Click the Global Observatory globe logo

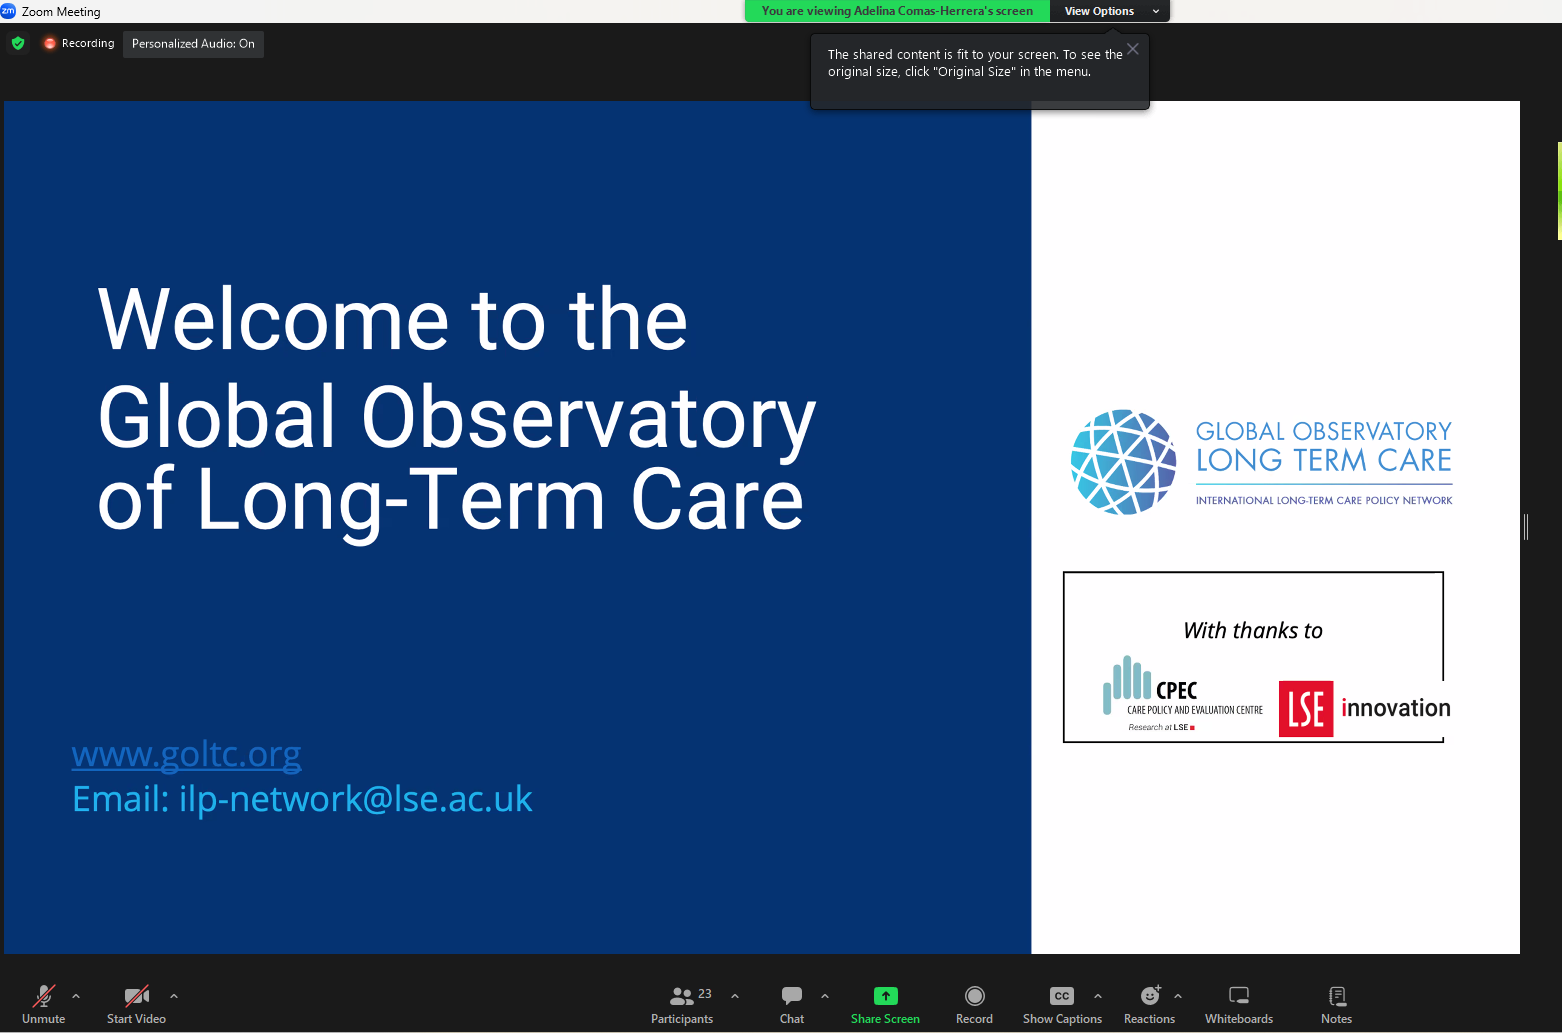(1124, 462)
